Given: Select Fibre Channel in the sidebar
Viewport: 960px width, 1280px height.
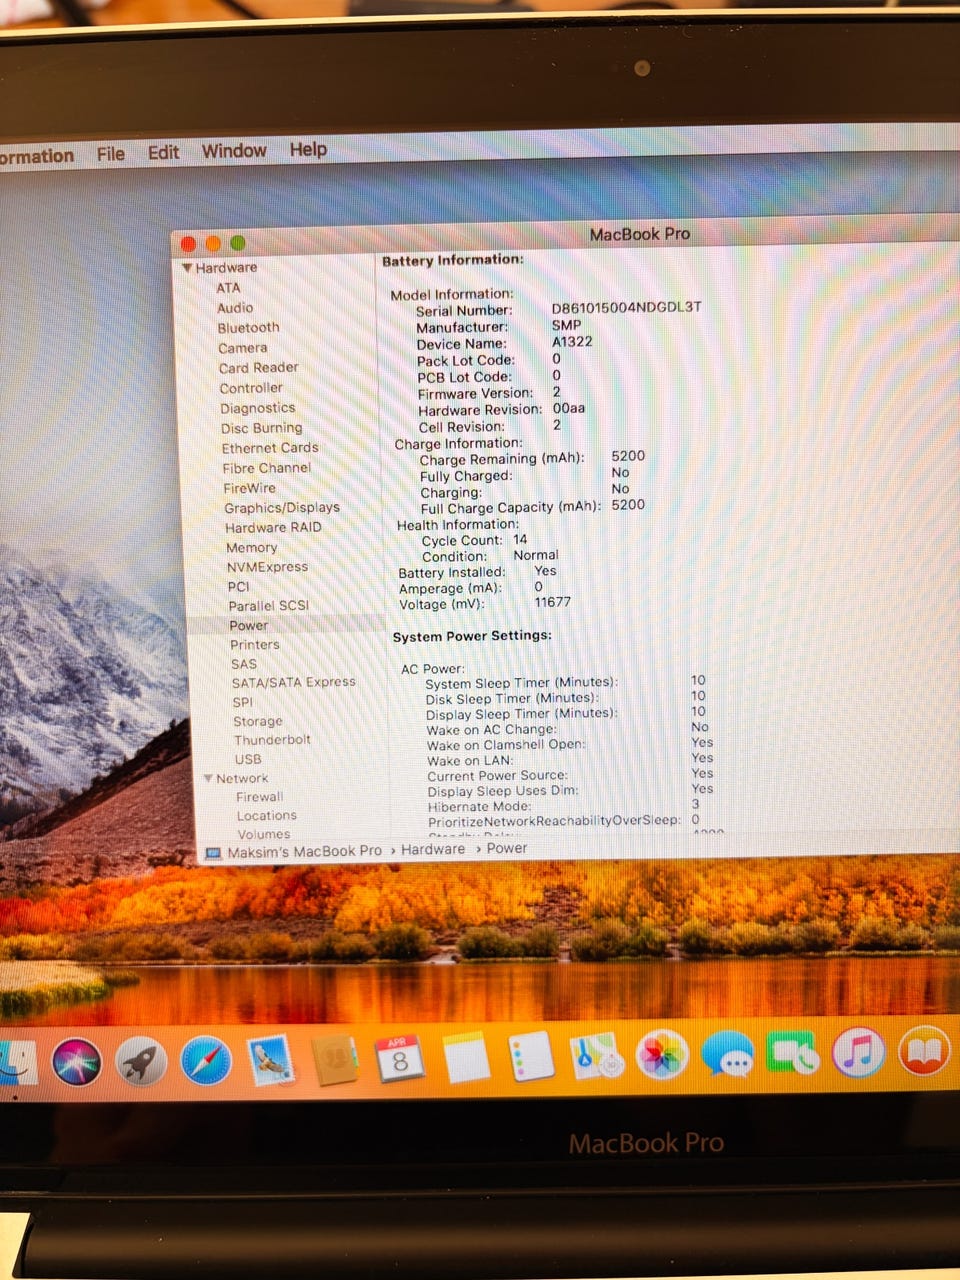Looking at the screenshot, I should [267, 468].
